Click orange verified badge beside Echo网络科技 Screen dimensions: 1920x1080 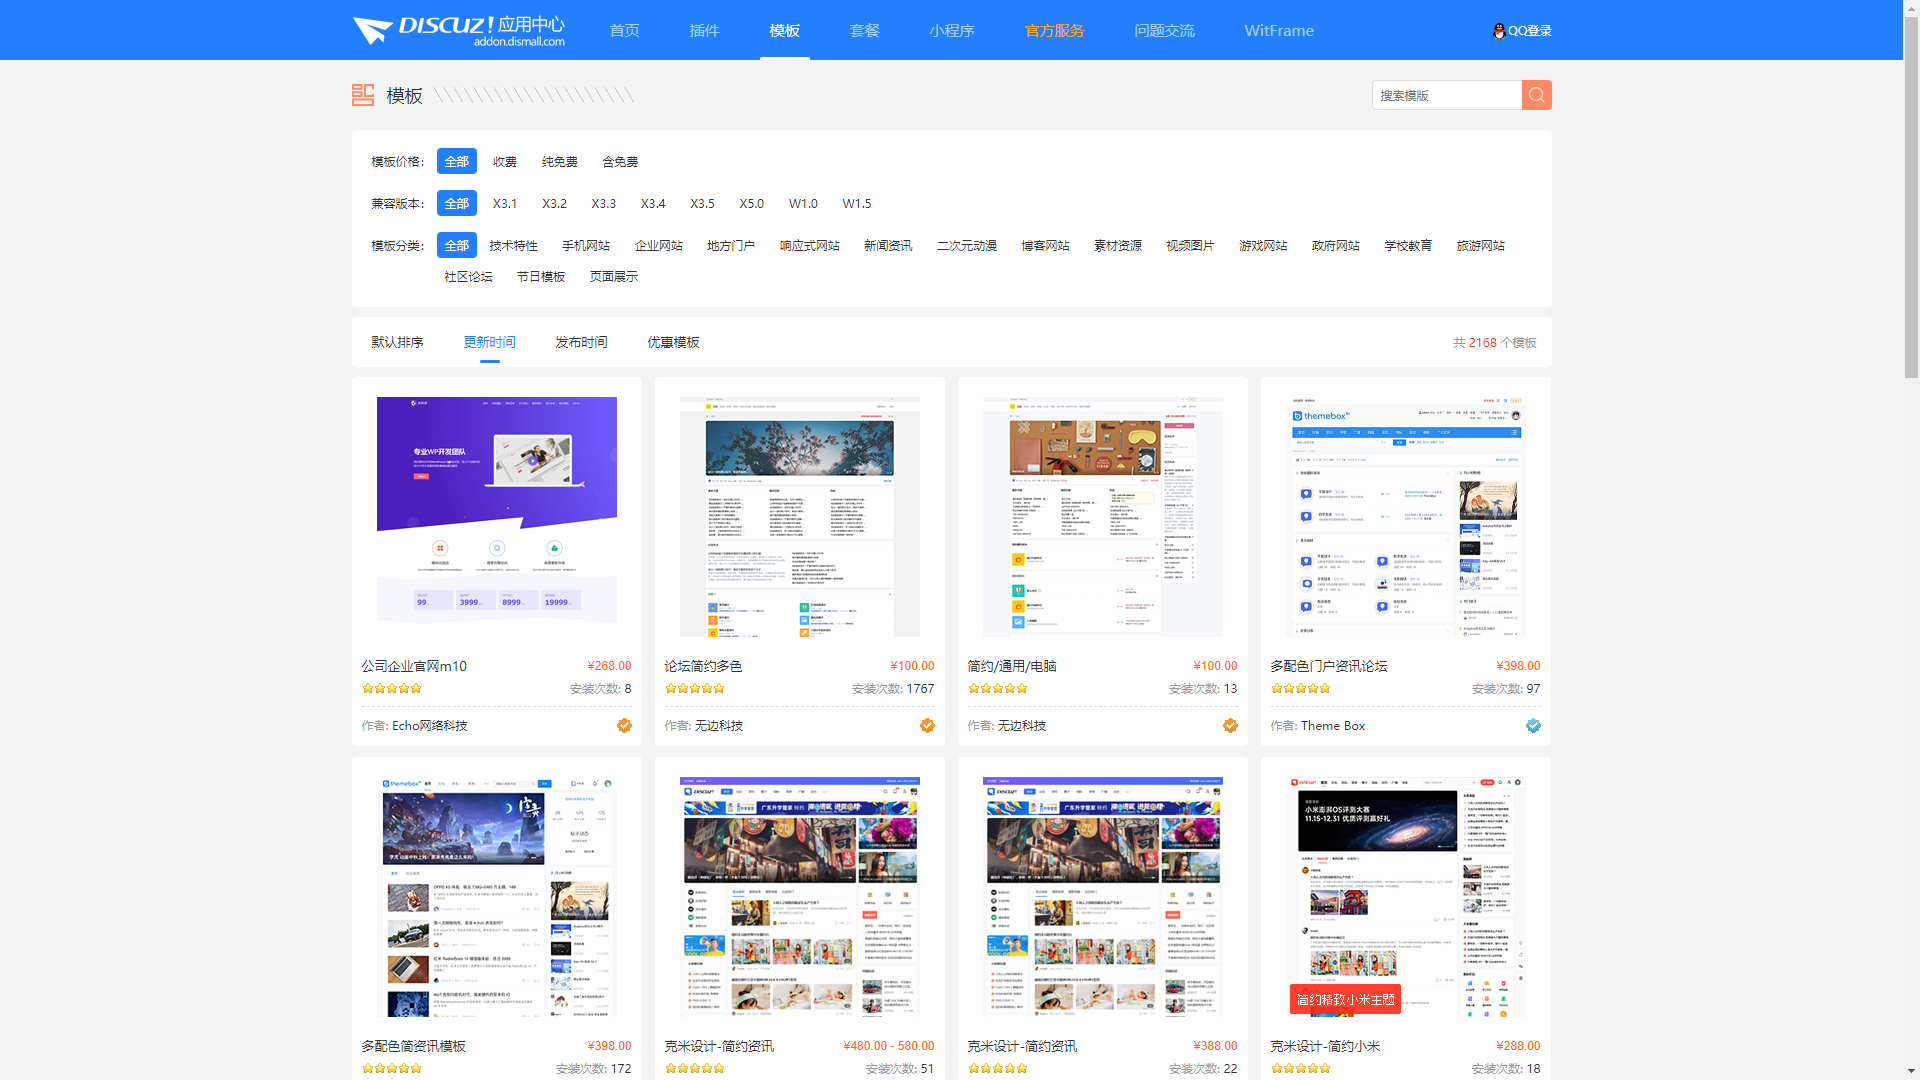click(624, 726)
